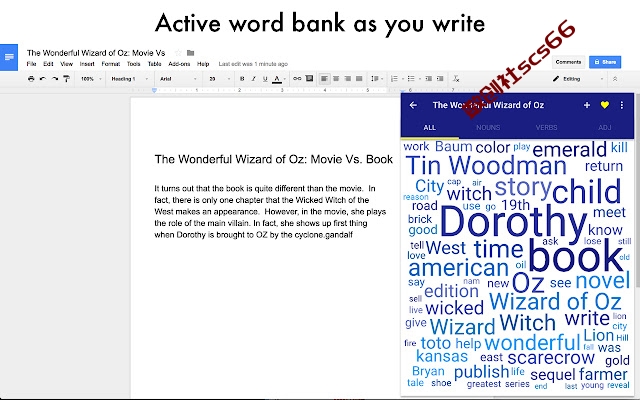This screenshot has width=640, height=400.
Task: Click the word book in the cloud
Action: (x=576, y=256)
